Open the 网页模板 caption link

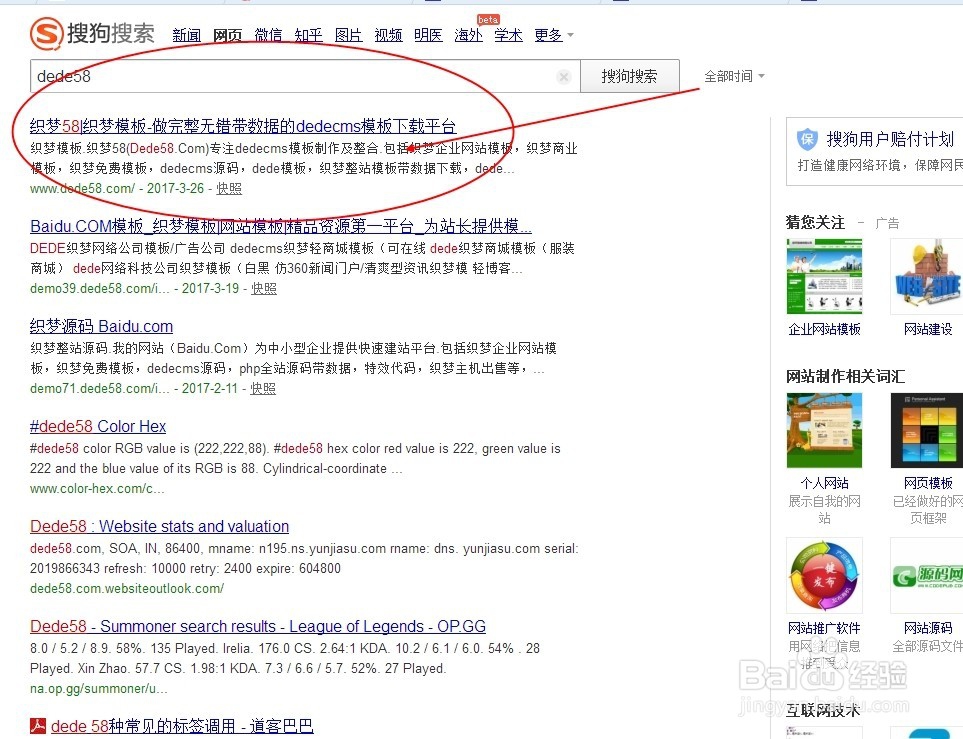[928, 483]
